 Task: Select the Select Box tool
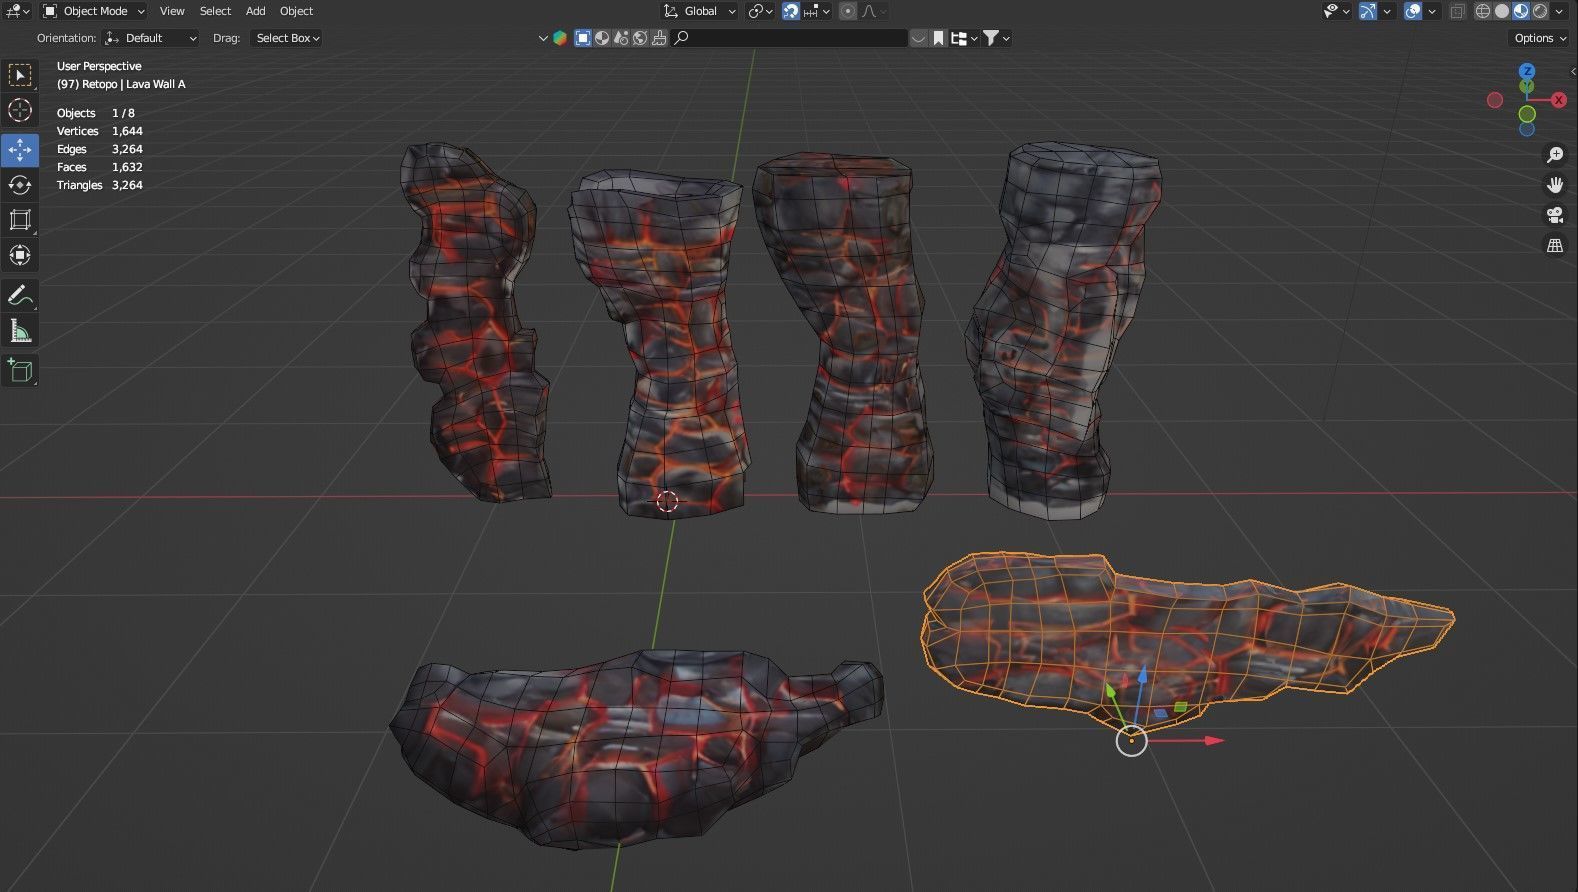tap(20, 75)
